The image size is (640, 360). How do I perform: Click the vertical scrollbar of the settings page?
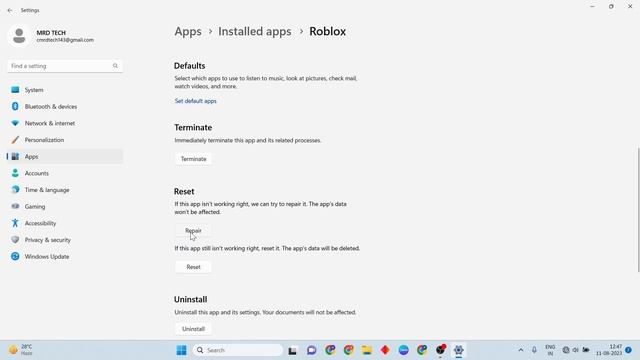(x=638, y=209)
